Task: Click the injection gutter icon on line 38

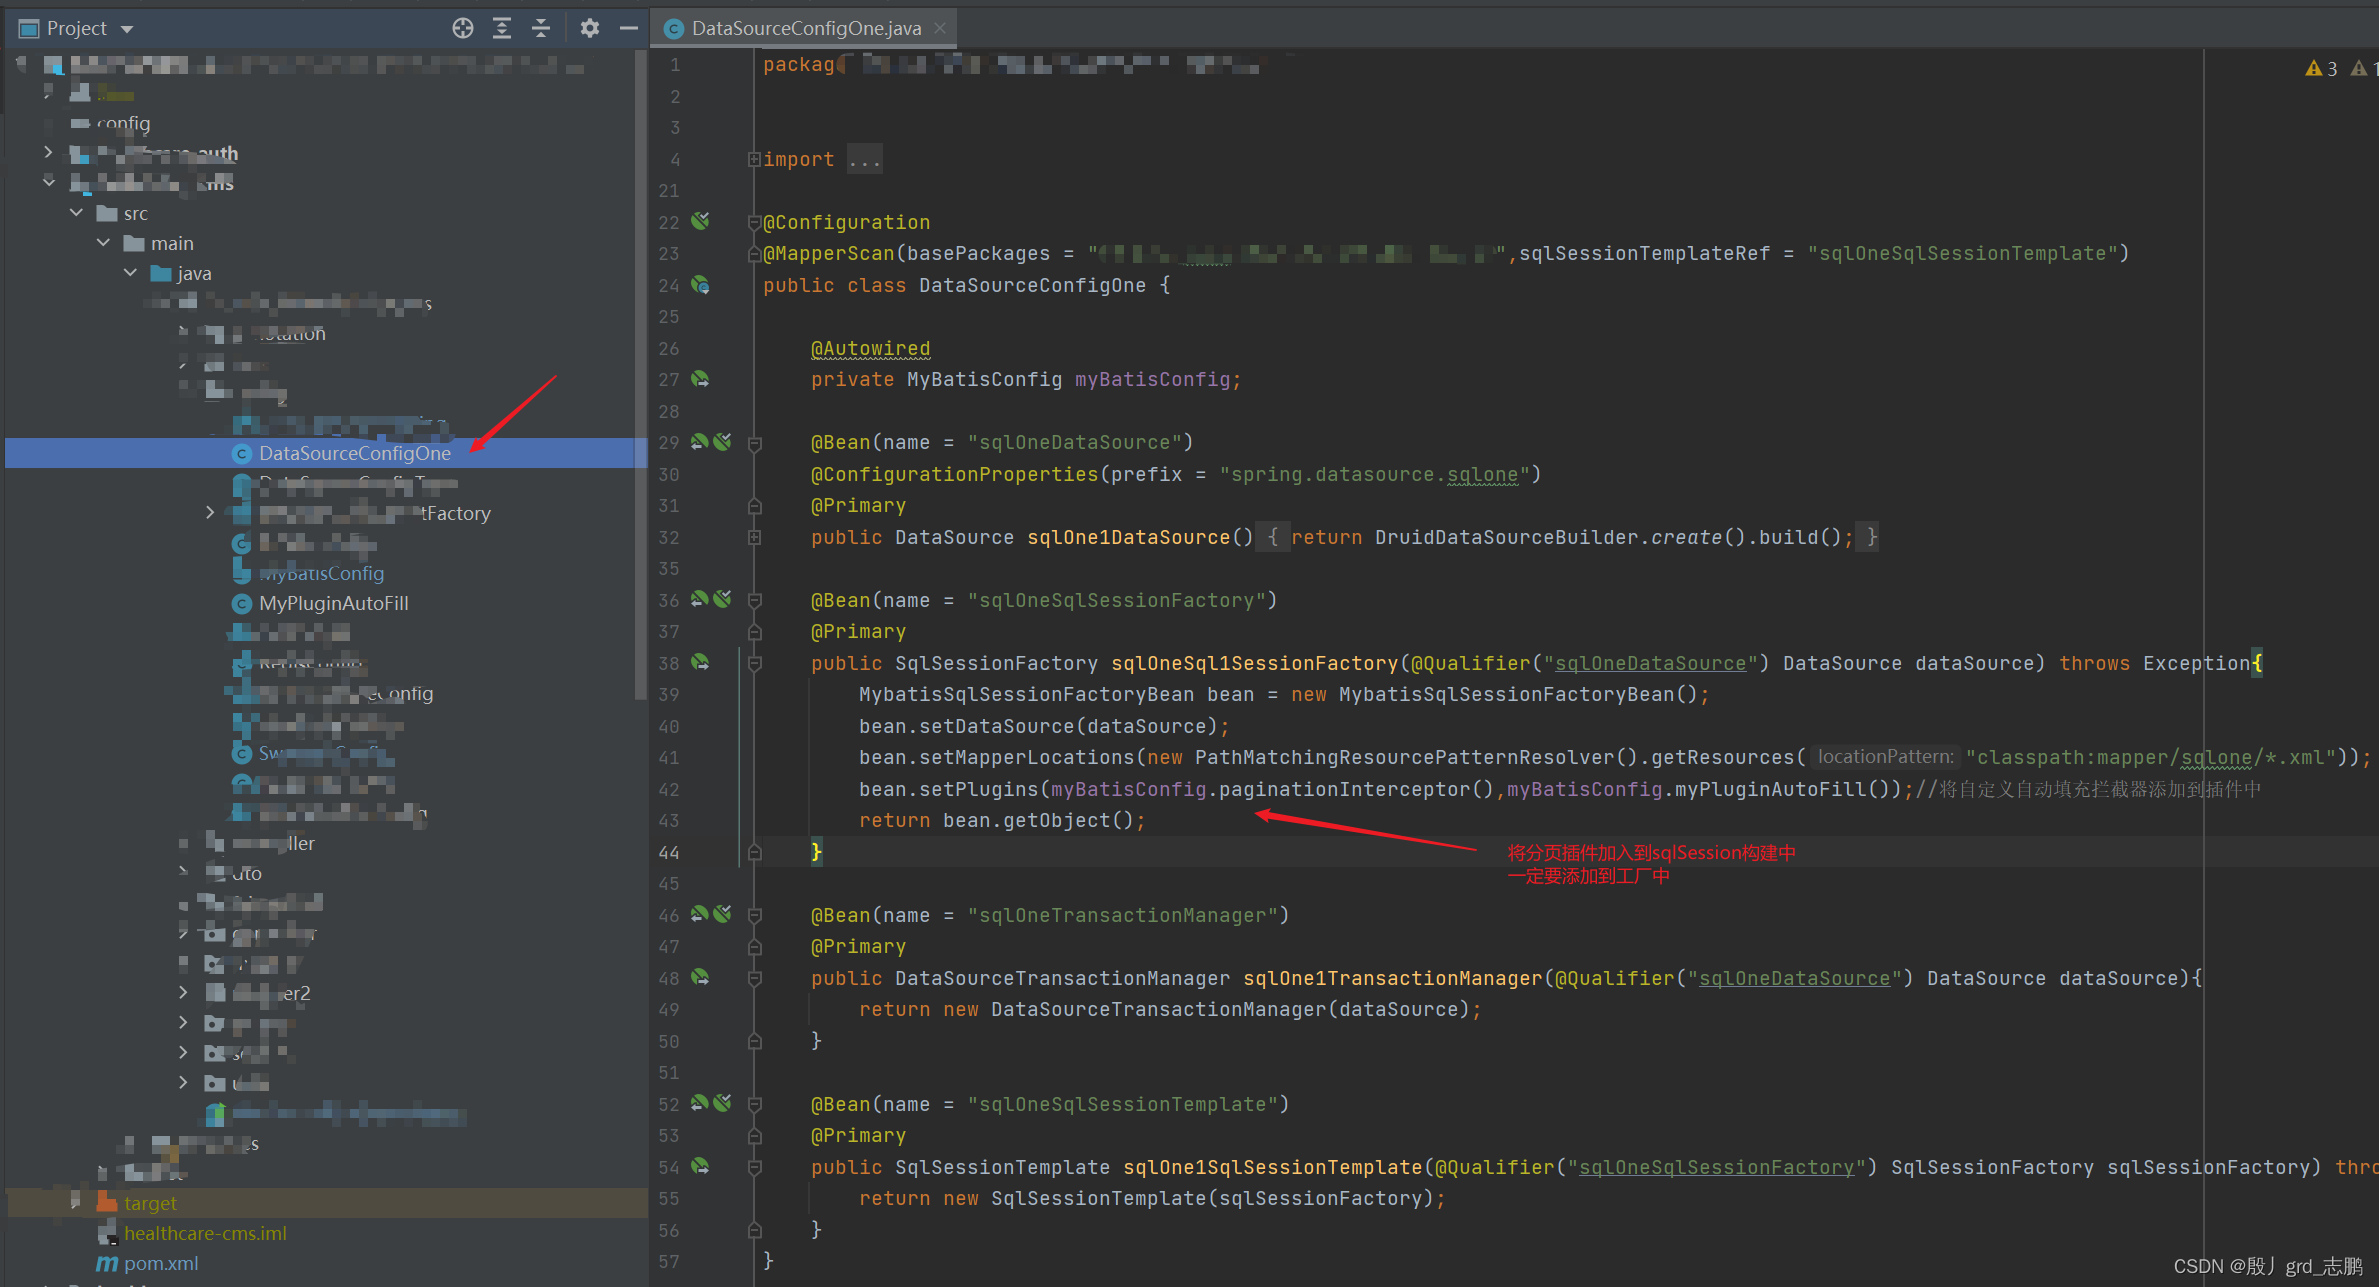Action: point(701,662)
